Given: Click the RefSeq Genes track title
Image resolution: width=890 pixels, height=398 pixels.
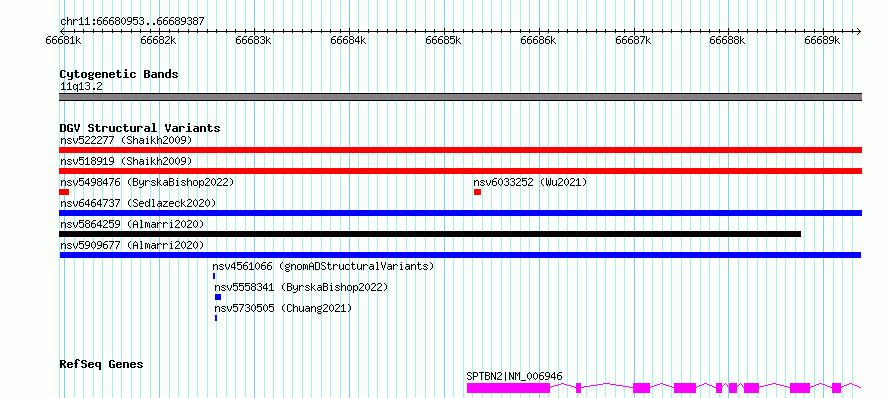Looking at the screenshot, I should click(102, 365).
